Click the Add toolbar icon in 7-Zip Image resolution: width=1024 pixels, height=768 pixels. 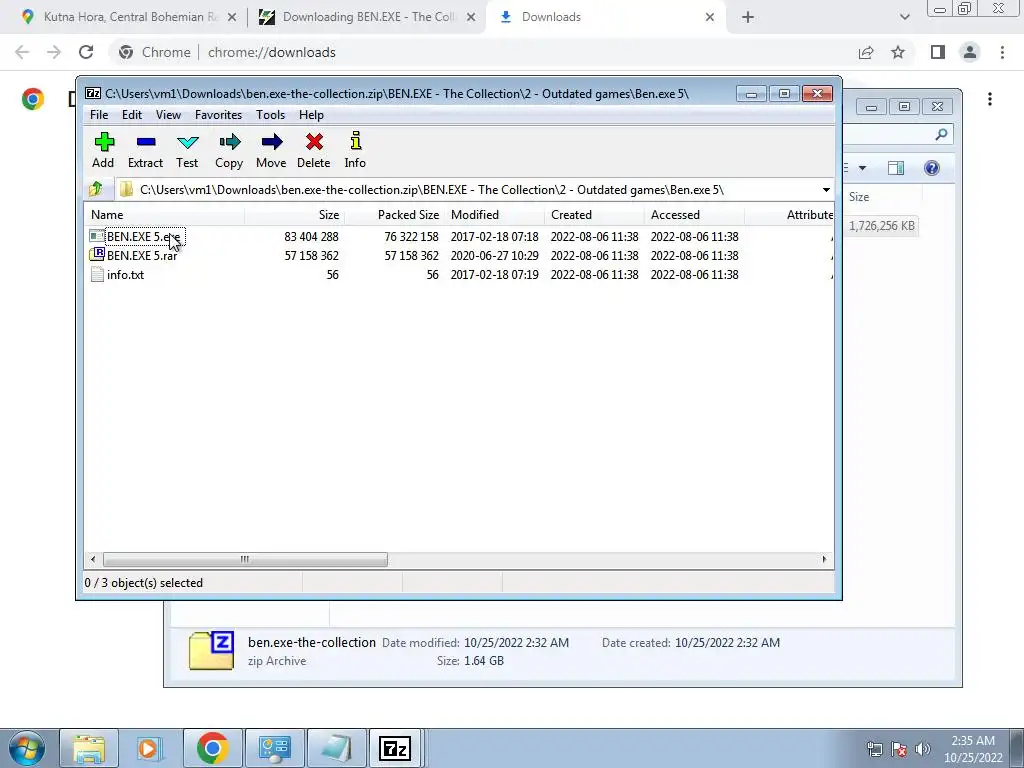point(103,150)
